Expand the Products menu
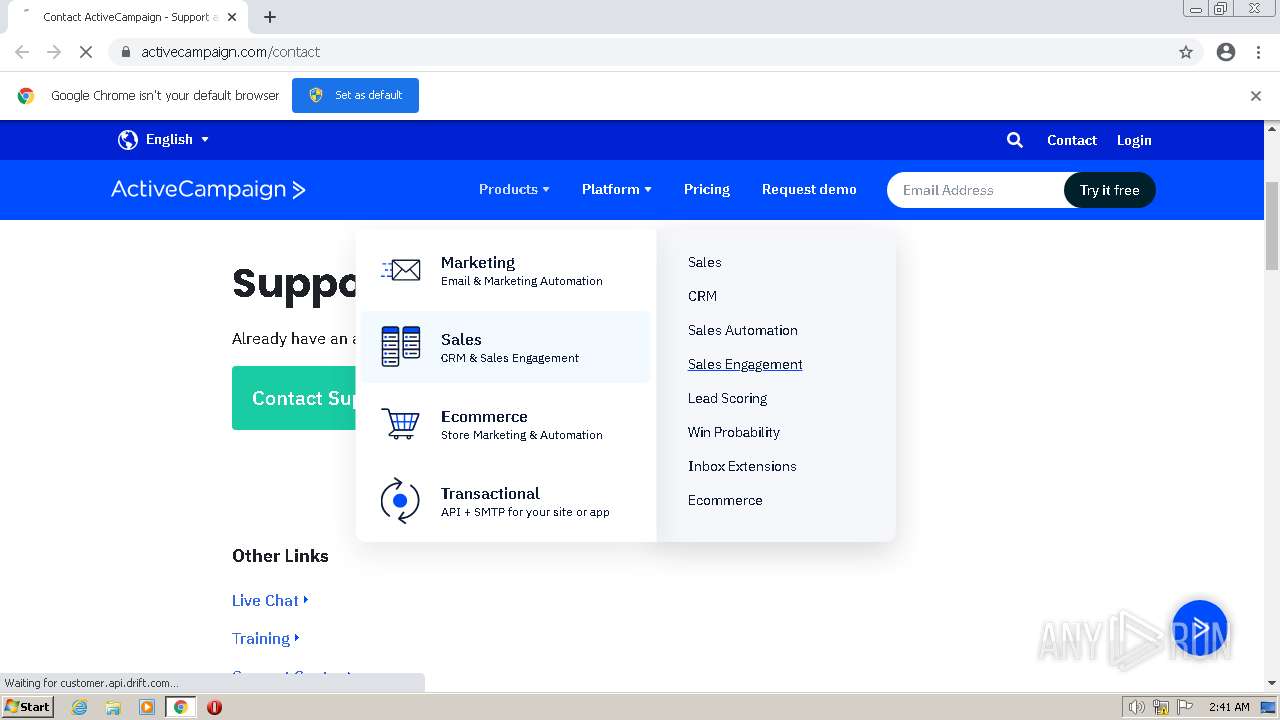The width and height of the screenshot is (1280, 720). click(x=514, y=189)
